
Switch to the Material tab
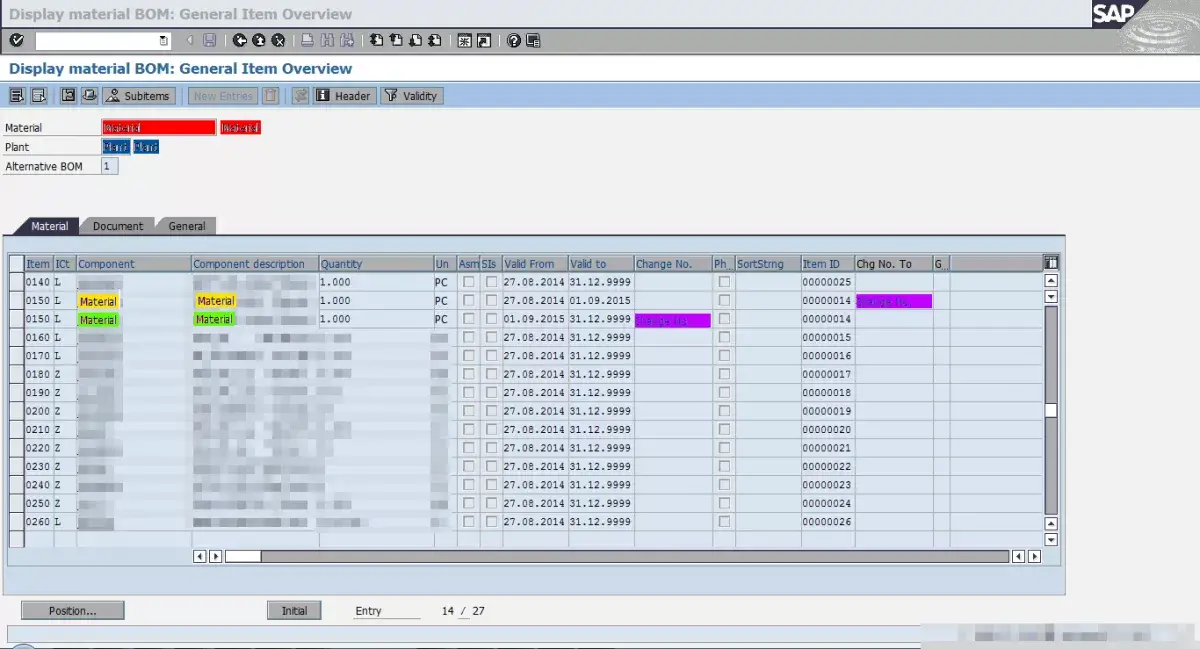click(49, 226)
